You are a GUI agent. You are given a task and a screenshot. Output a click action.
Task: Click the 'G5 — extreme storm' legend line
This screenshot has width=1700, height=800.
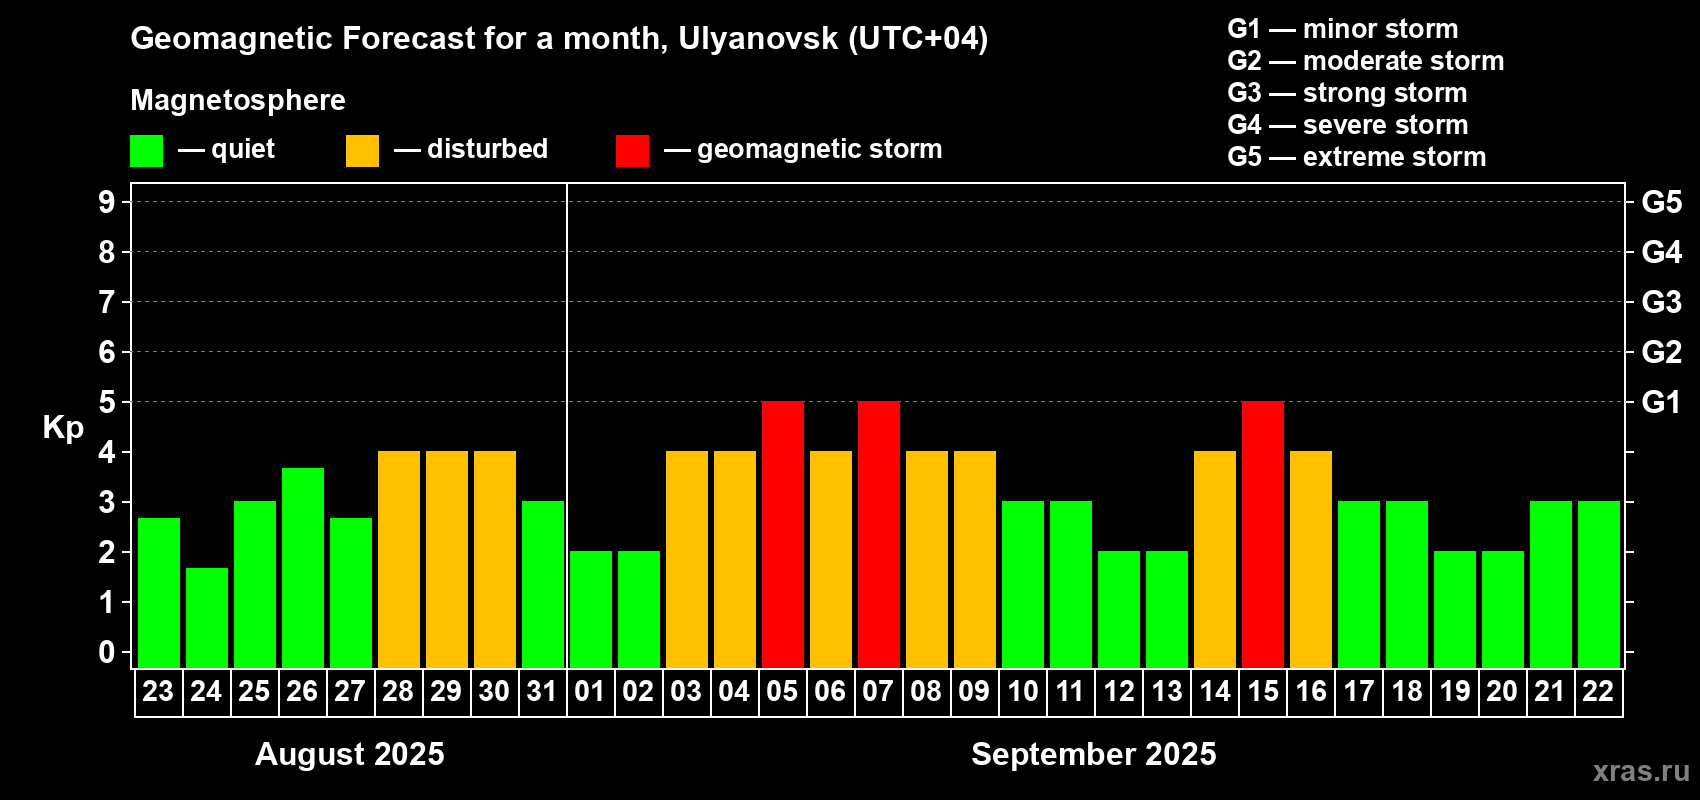[x=1357, y=157]
